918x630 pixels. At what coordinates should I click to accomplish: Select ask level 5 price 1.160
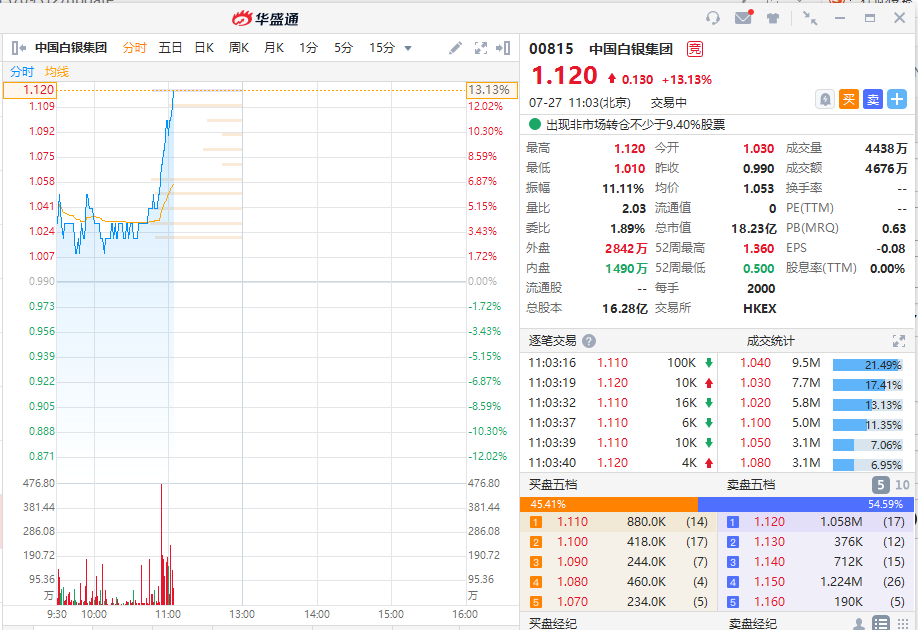(x=769, y=601)
